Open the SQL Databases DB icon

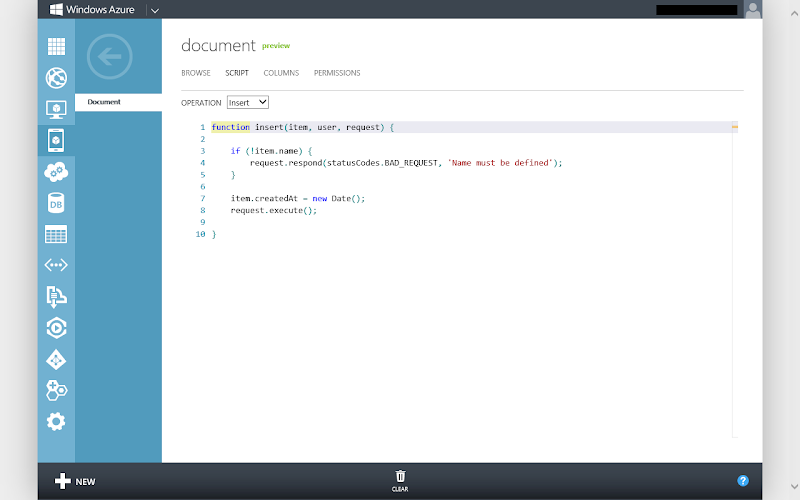click(x=56, y=203)
